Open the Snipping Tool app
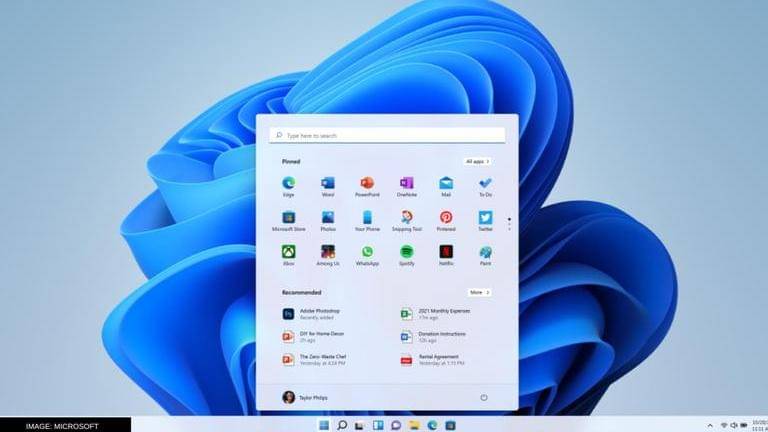Viewport: 768px width, 432px height. tap(406, 218)
